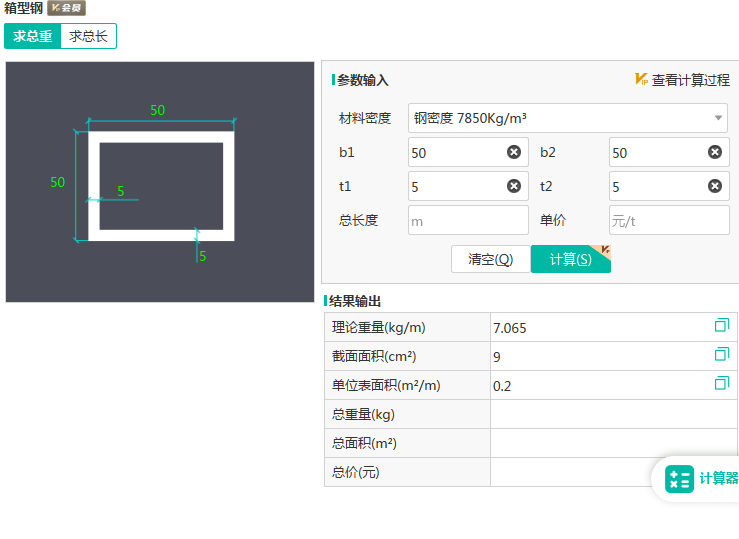
Task: Clear the t1 input value
Action: (514, 186)
